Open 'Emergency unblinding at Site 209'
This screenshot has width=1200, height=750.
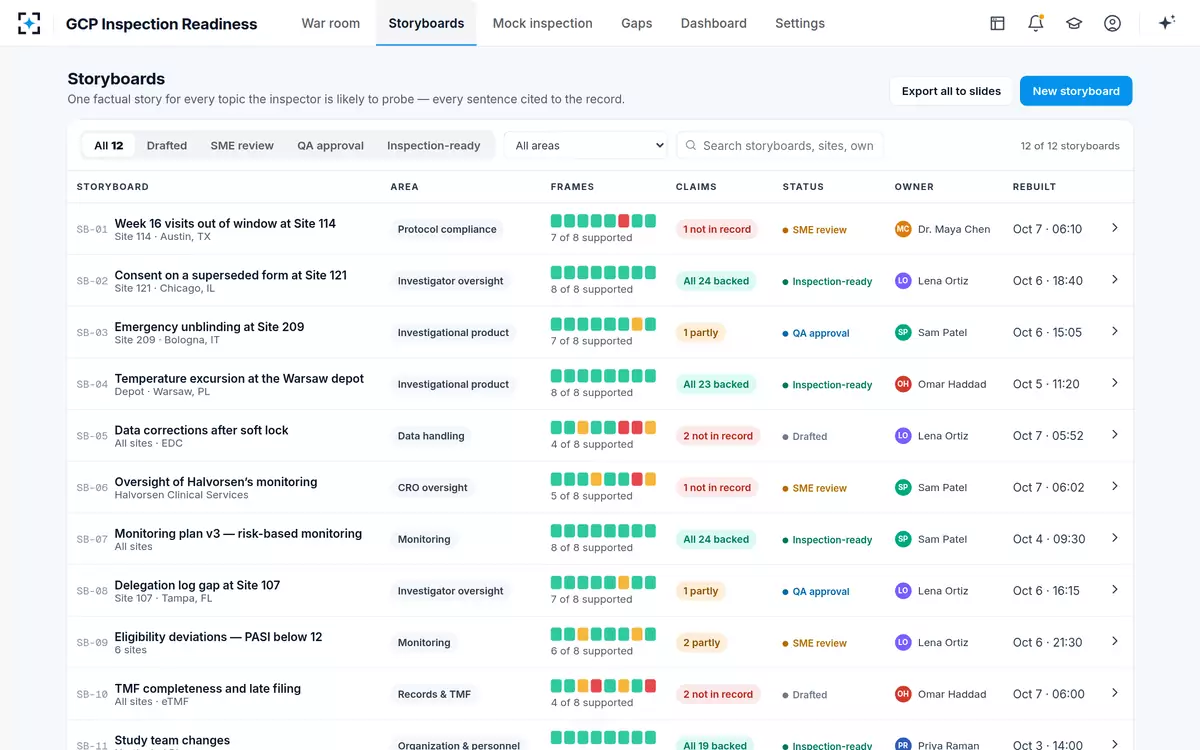coord(209,327)
